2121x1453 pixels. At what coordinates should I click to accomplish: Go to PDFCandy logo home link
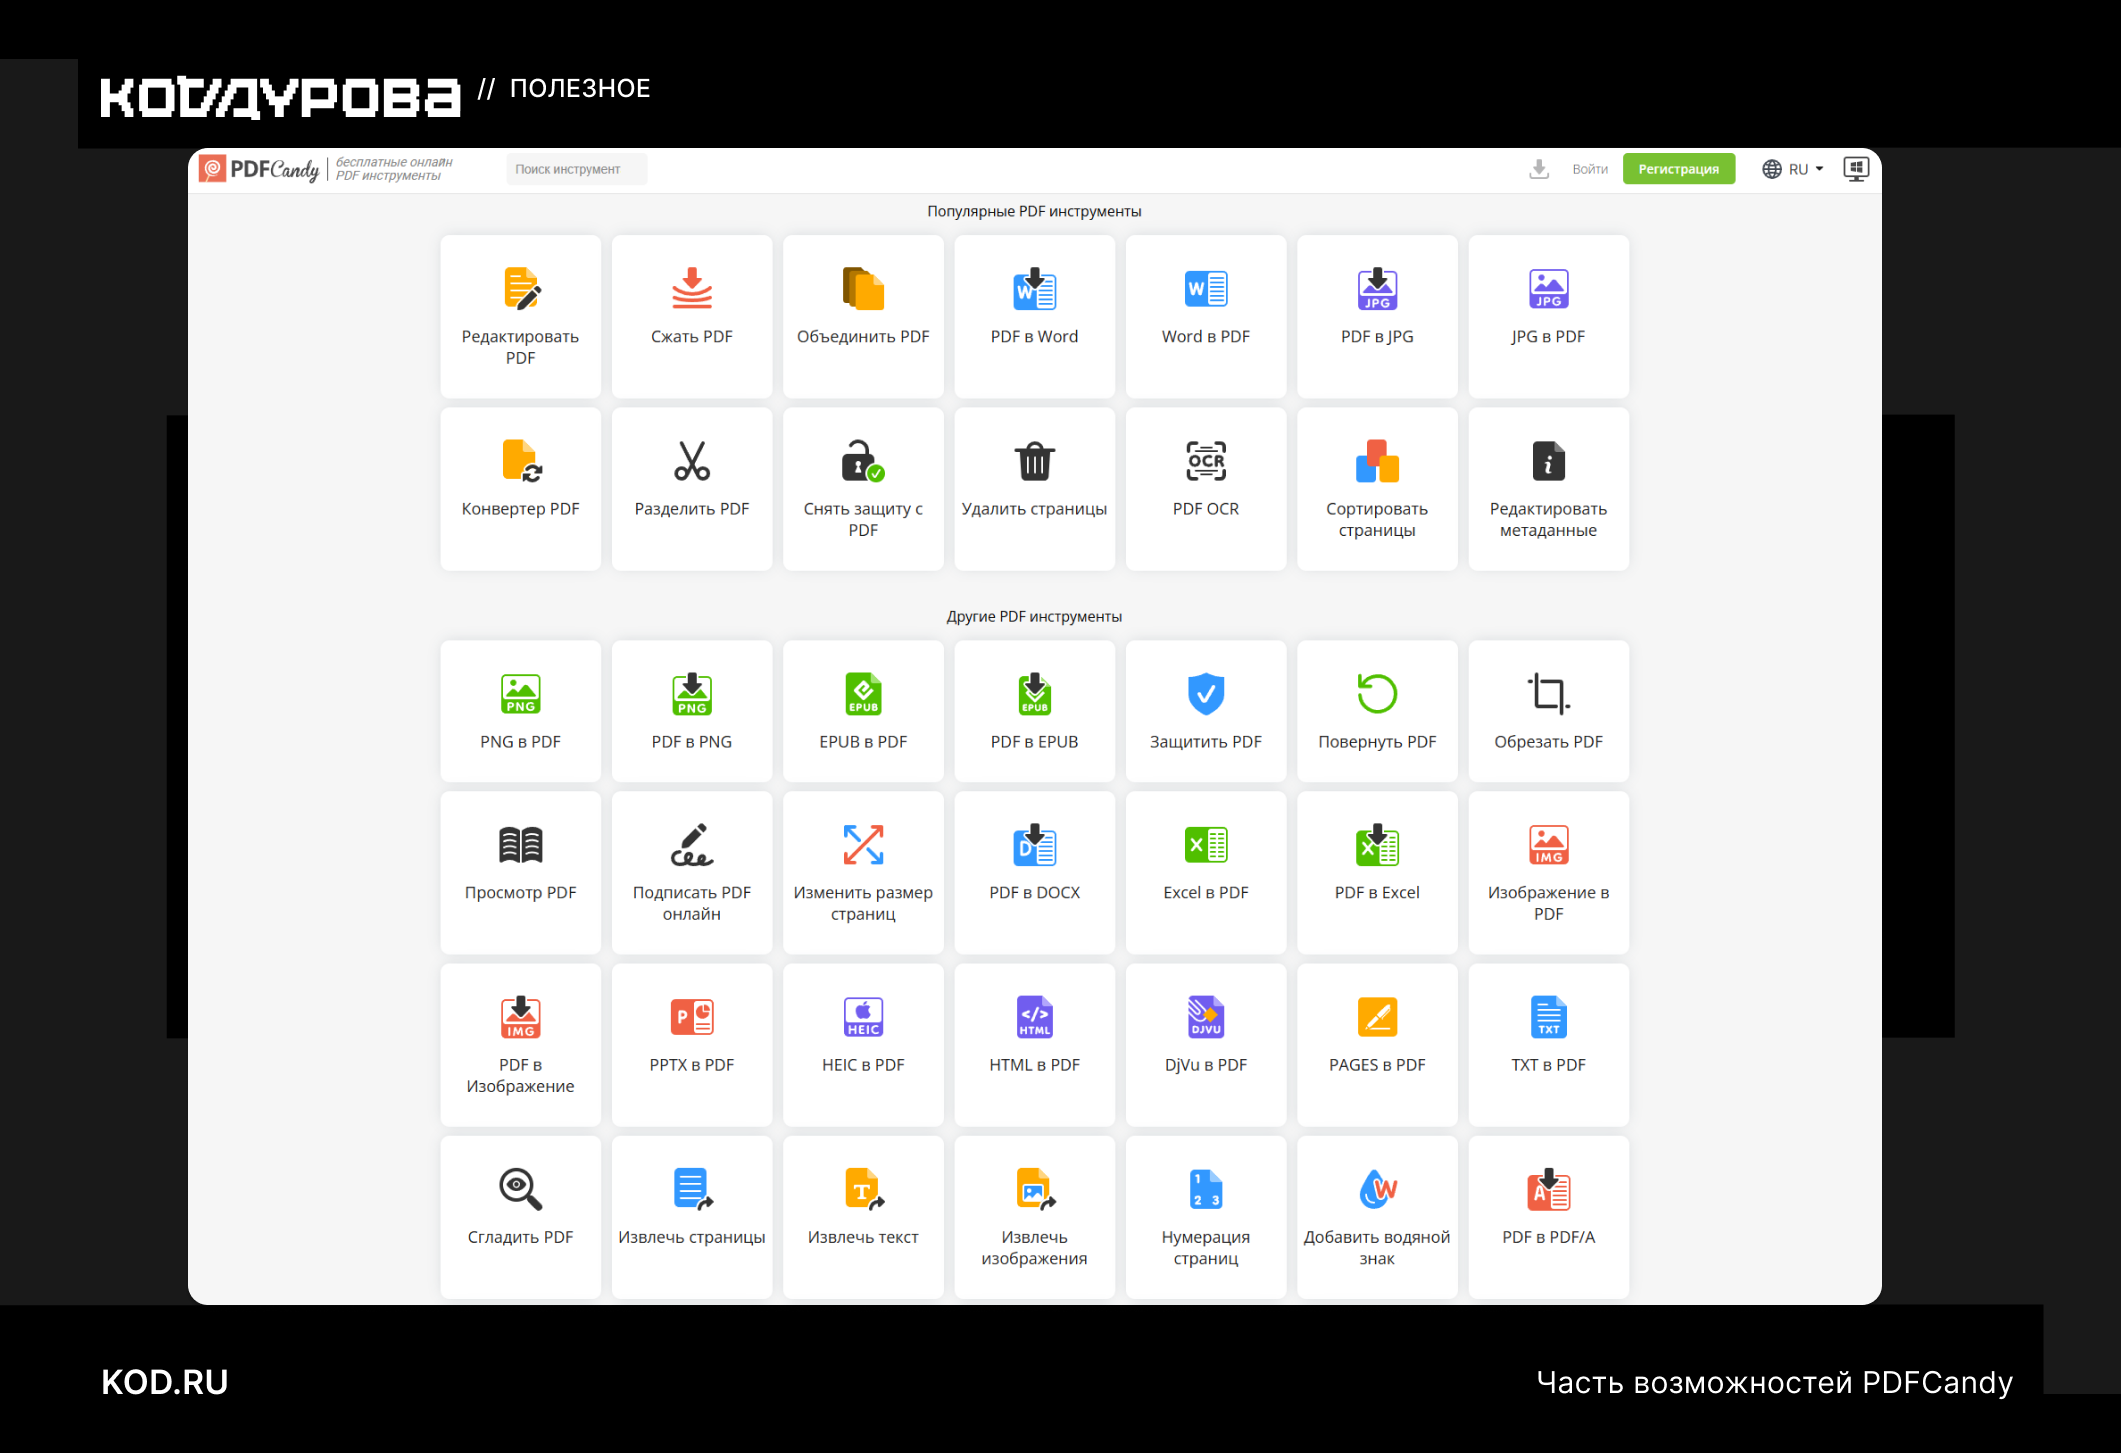[x=260, y=169]
